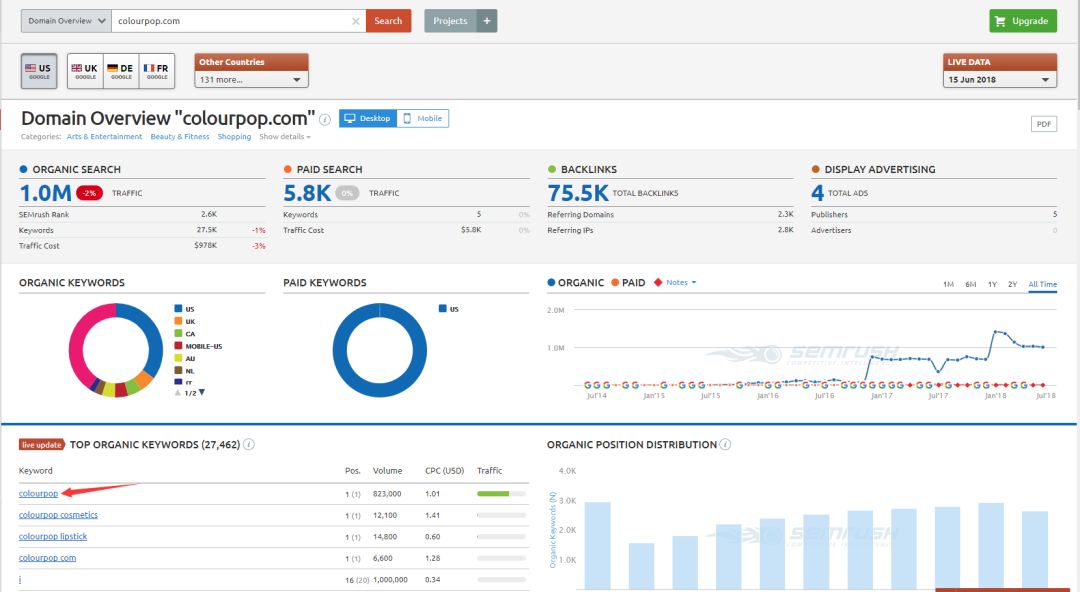Click the plus icon beside Projects
This screenshot has width=1080, height=592.
coord(487,21)
